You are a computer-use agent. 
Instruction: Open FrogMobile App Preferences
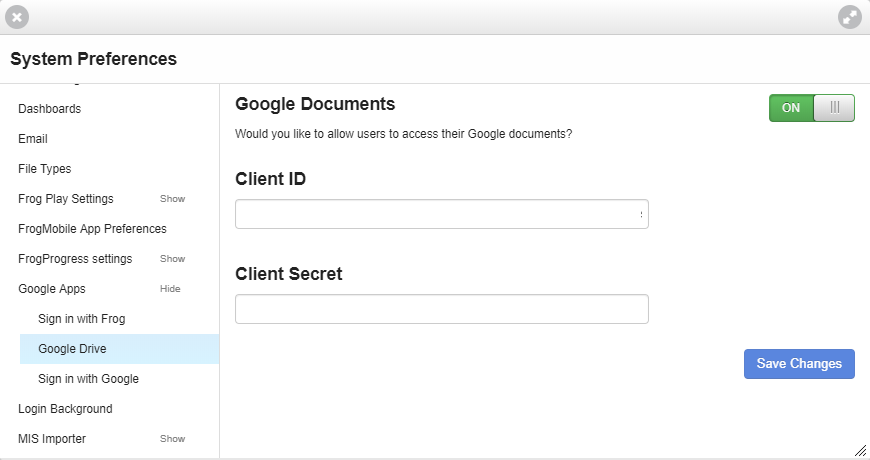point(92,229)
